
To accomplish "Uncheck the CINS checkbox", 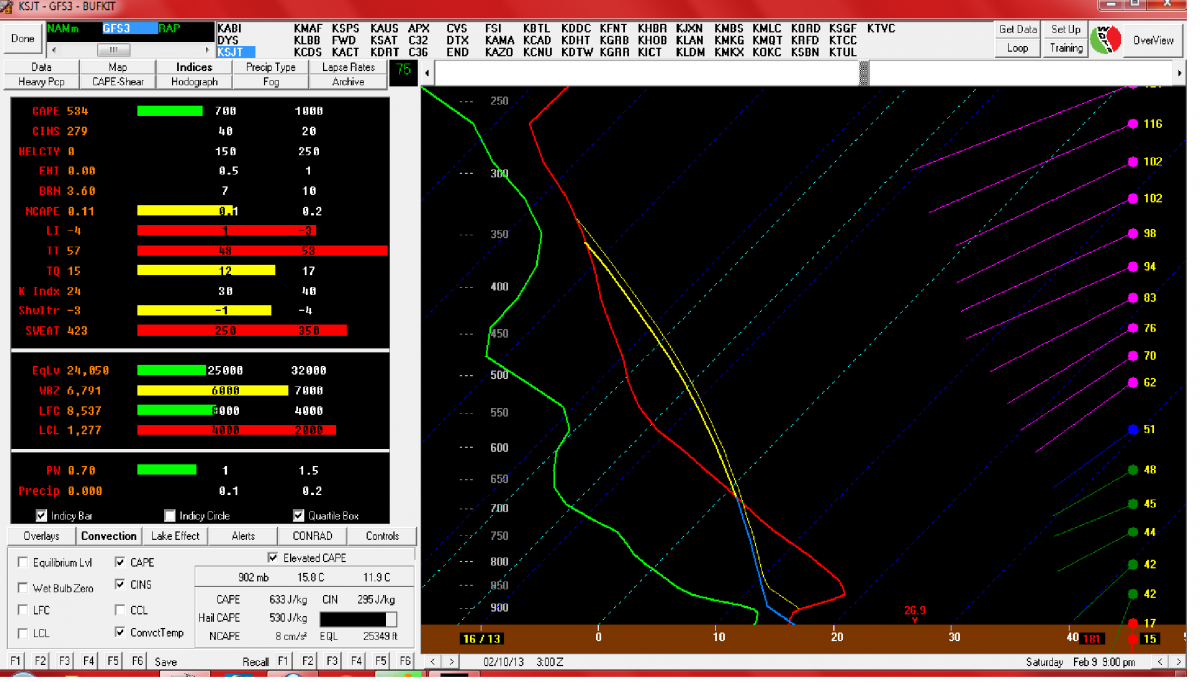I will (121, 585).
